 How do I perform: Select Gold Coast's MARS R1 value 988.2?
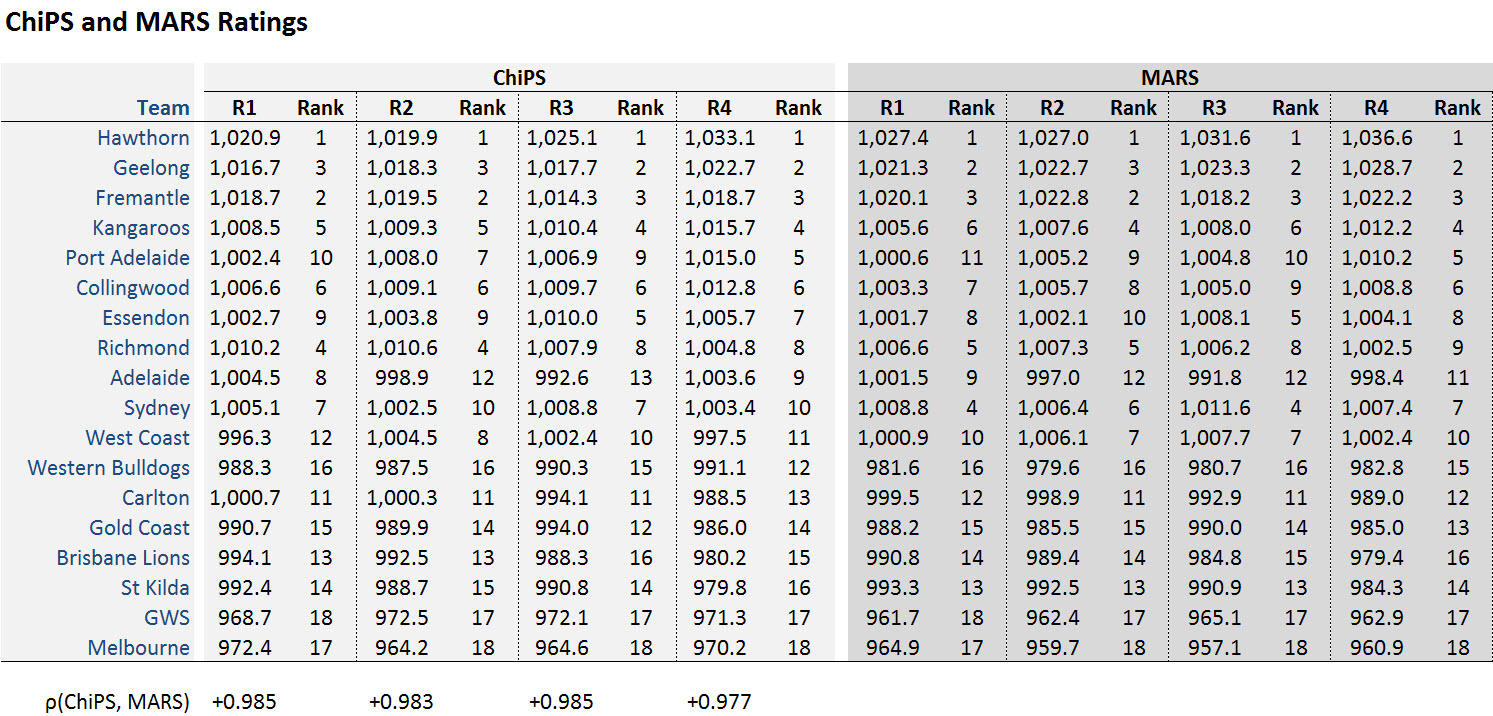click(893, 528)
